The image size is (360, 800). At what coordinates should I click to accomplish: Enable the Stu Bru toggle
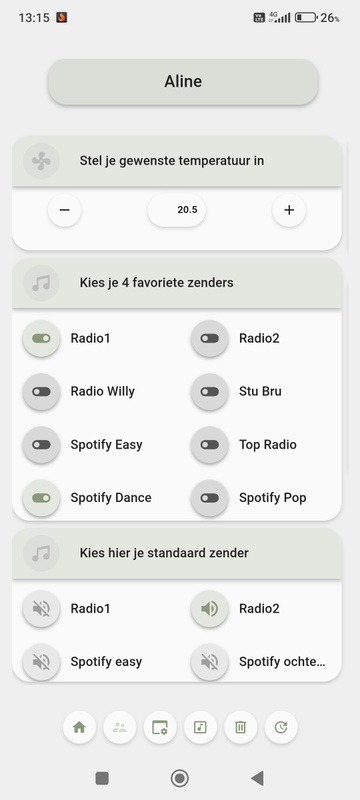pos(210,391)
